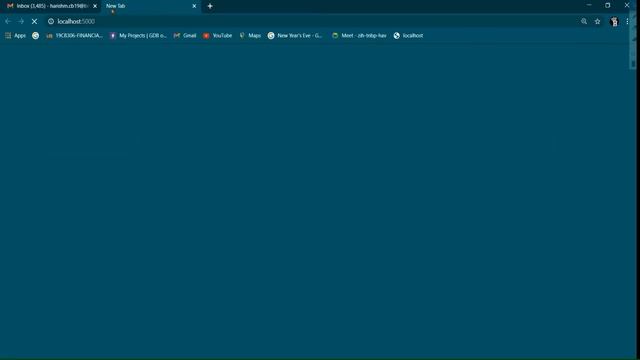This screenshot has width=640, height=360.
Task: Close the Inbox tab
Action: [95, 6]
